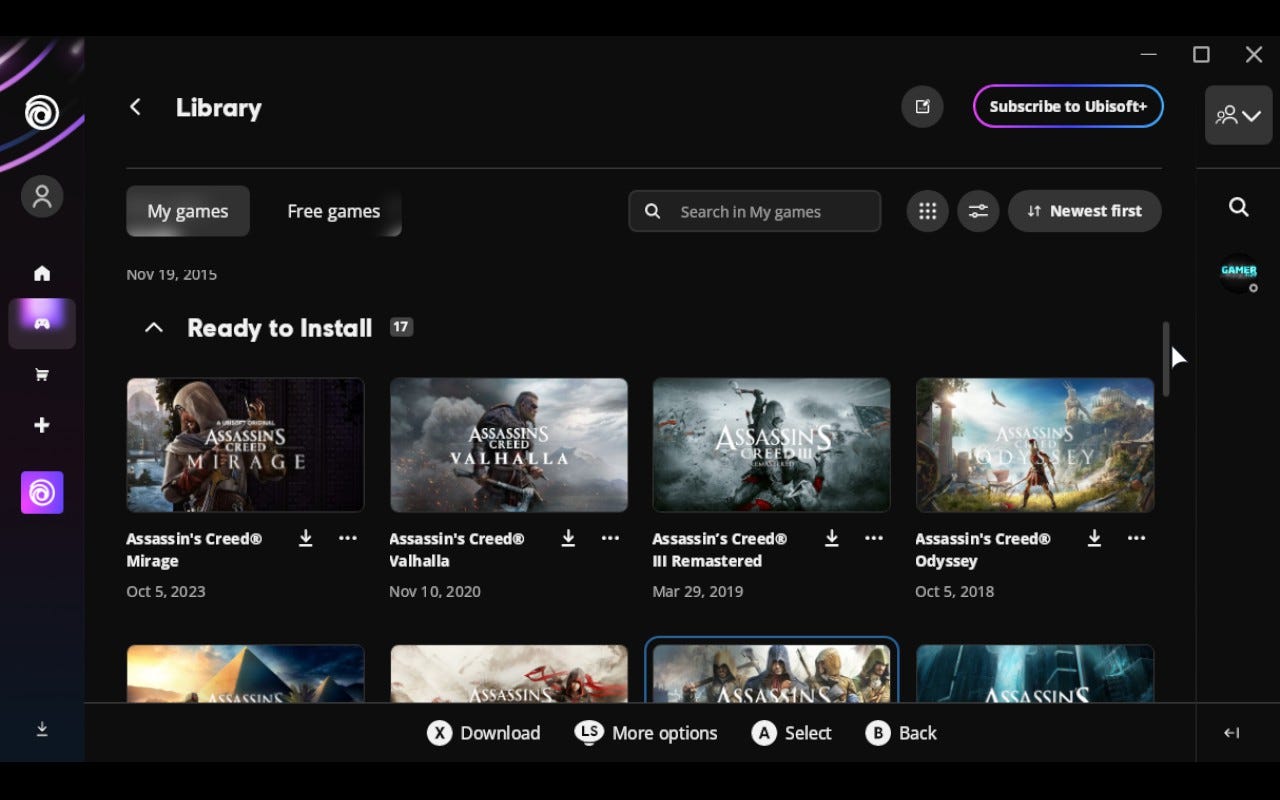Open the friends dropdown at top right

(1238, 115)
